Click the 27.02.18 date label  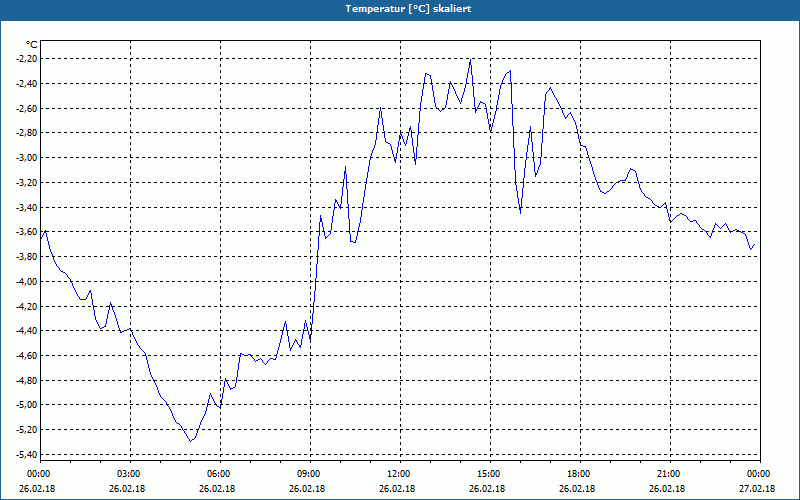(757, 489)
